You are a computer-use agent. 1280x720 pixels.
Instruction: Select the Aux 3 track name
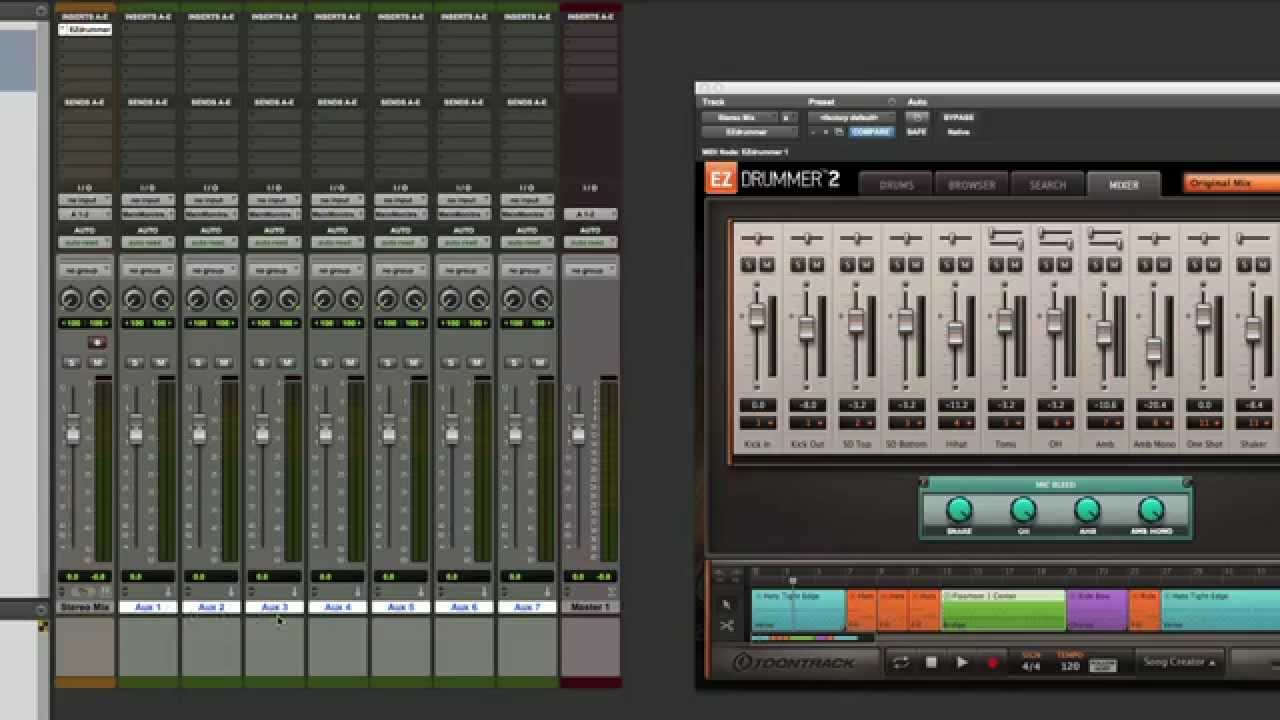[274, 607]
